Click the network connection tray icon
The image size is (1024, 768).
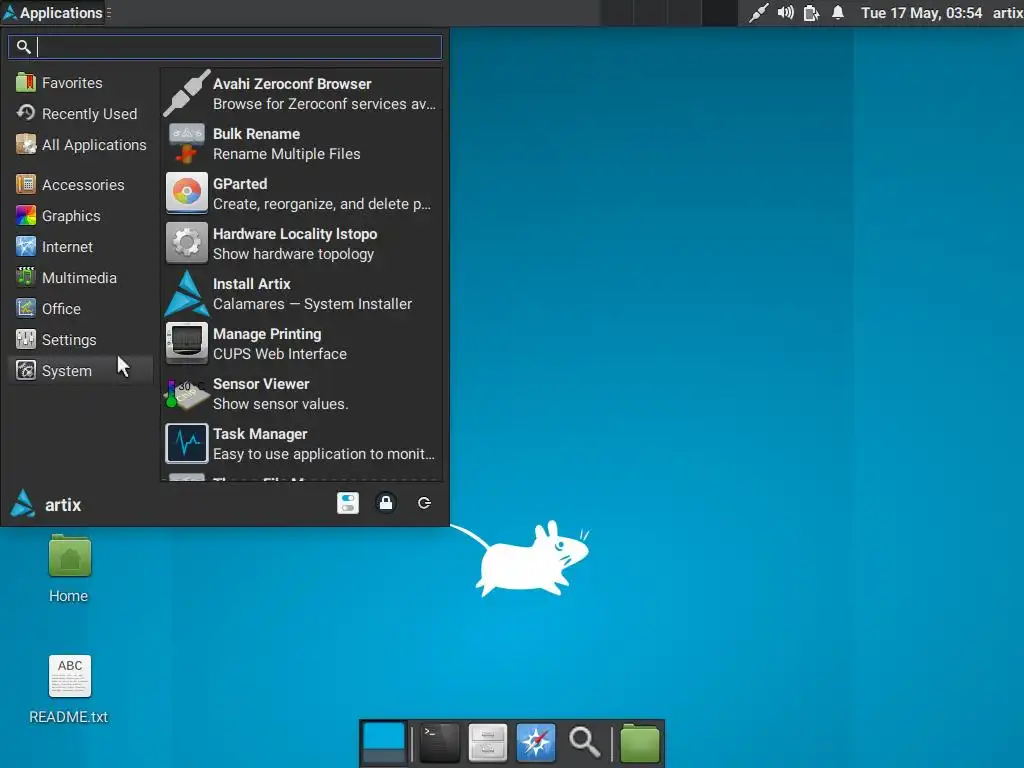tap(758, 12)
